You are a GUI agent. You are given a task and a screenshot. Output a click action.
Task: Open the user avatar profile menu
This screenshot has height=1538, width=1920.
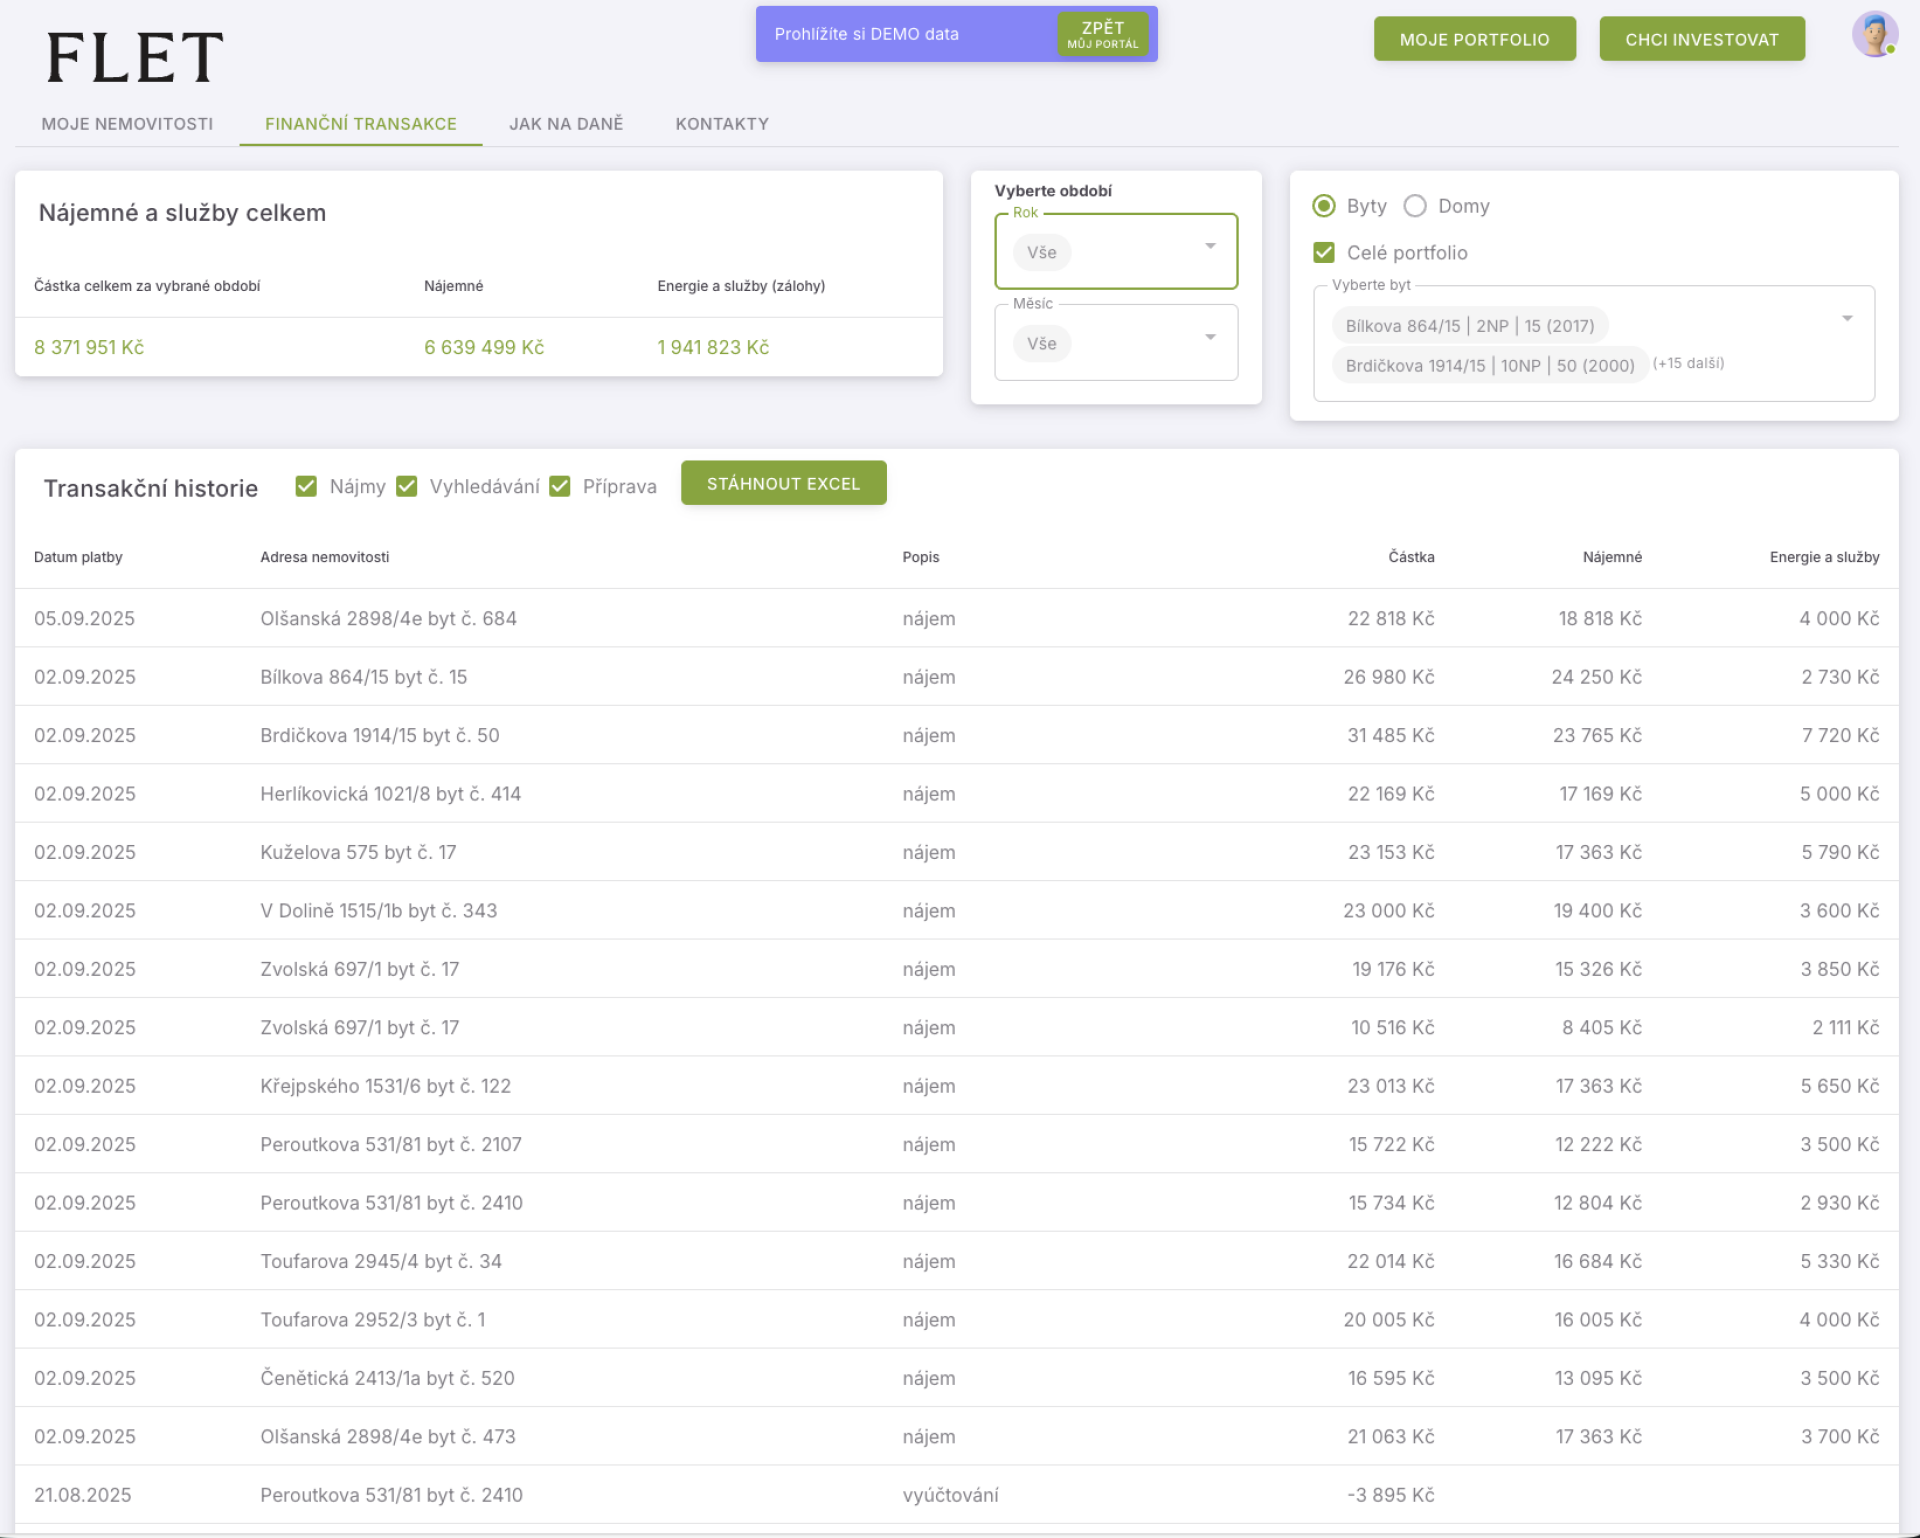coord(1874,35)
